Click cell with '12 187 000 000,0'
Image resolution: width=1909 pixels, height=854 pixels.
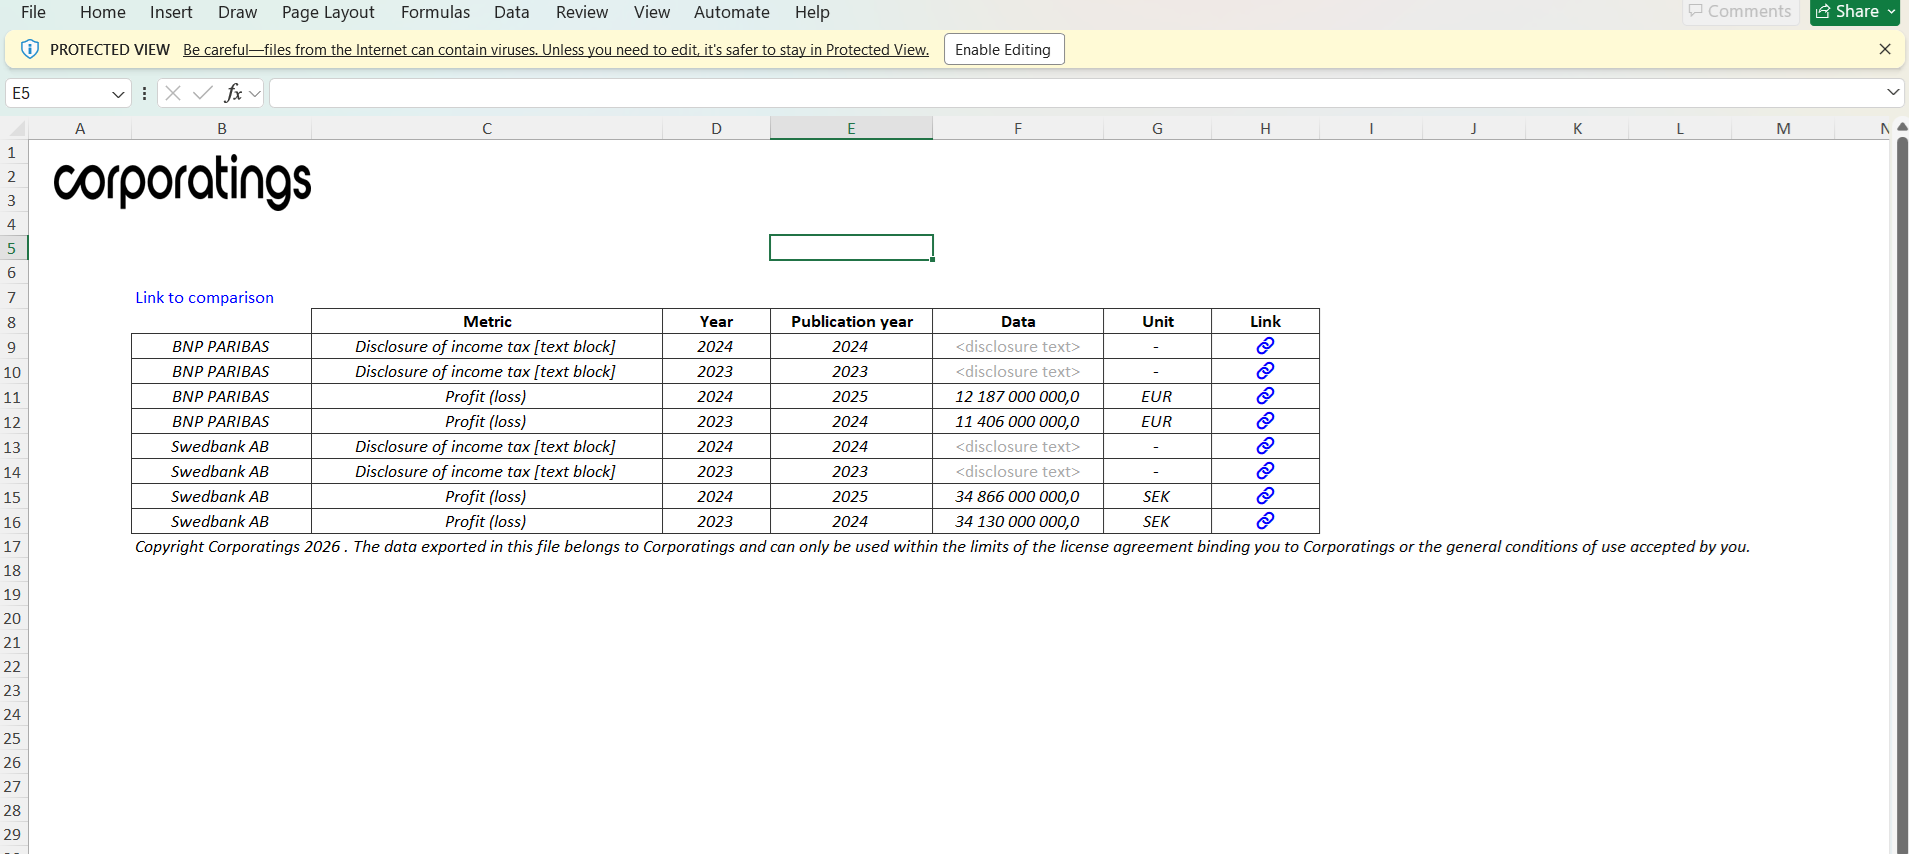click(x=1018, y=396)
